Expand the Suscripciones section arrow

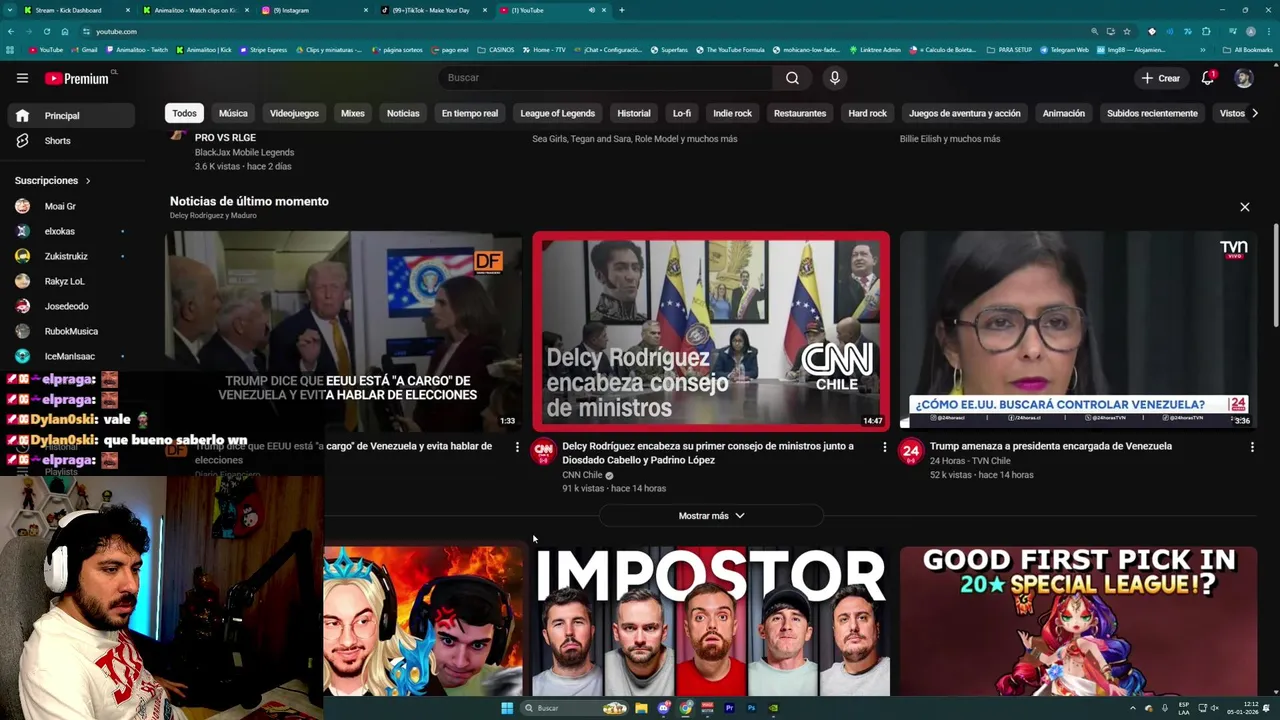88,181
